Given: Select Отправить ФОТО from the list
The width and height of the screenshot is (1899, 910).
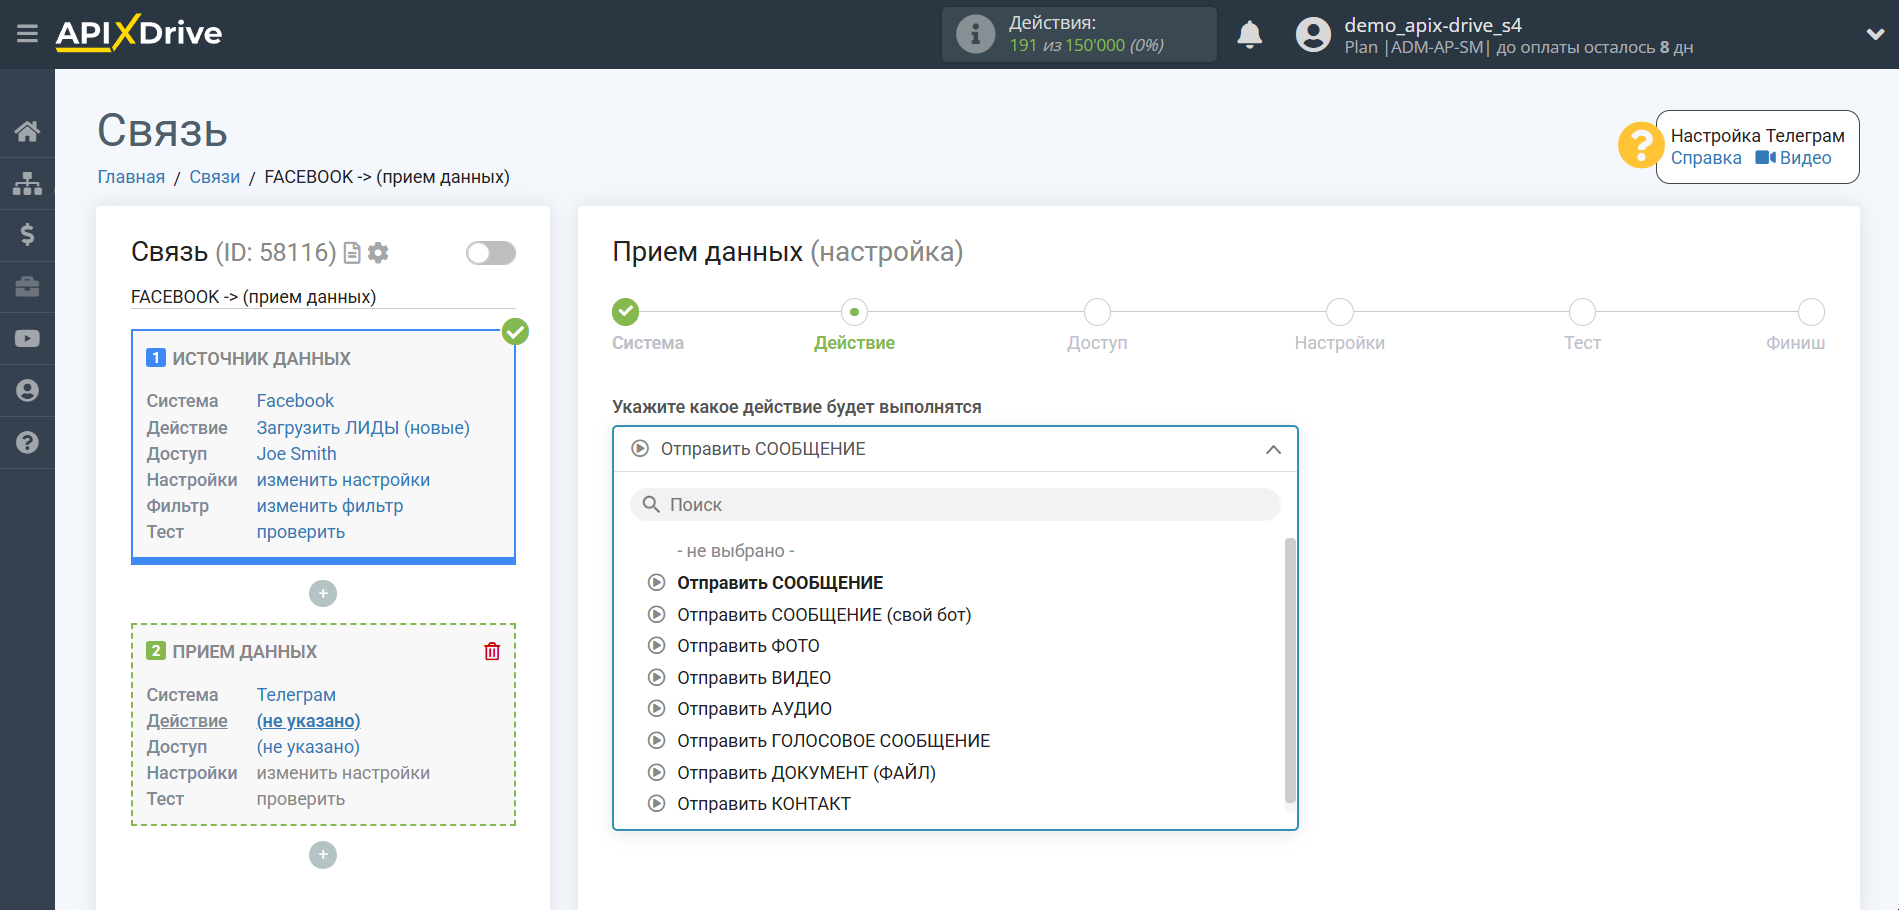Looking at the screenshot, I should click(748, 646).
